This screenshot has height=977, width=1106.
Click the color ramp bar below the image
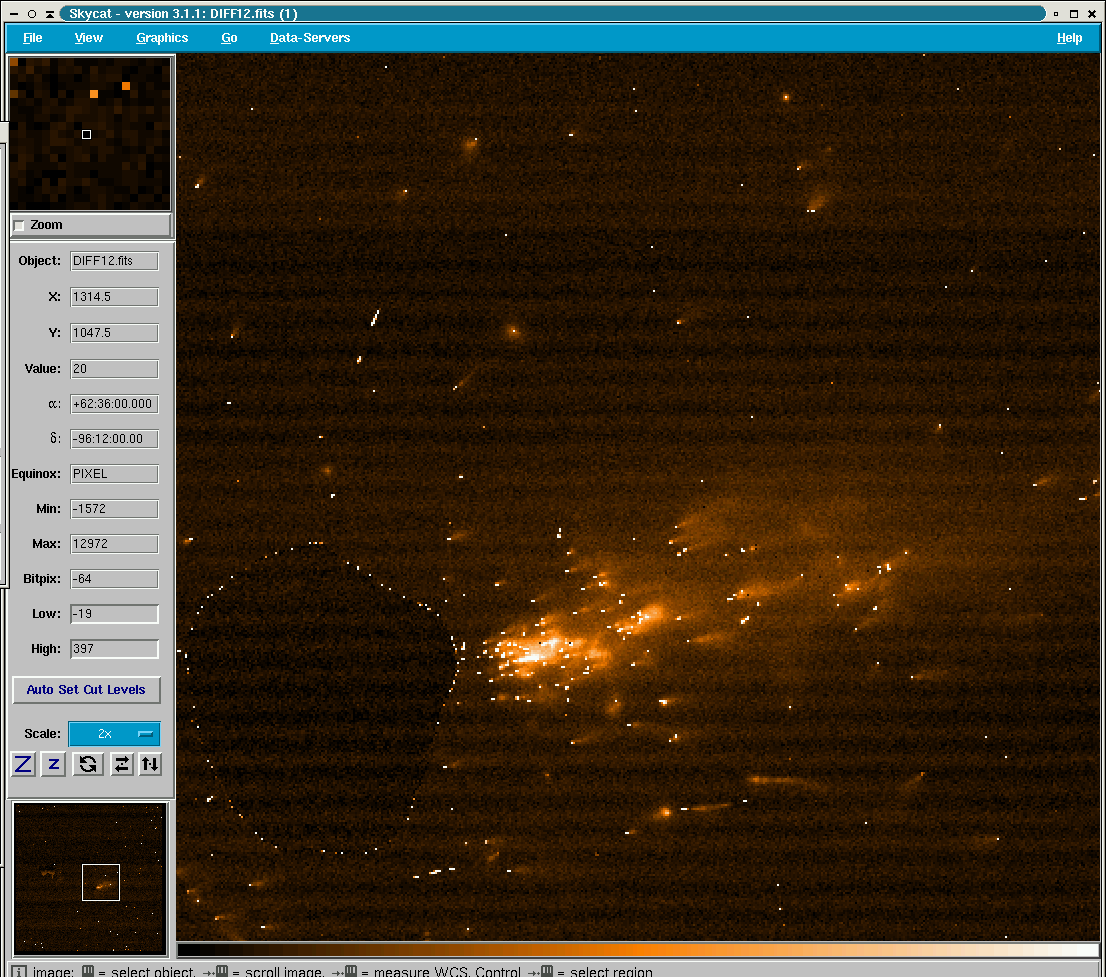coord(638,950)
